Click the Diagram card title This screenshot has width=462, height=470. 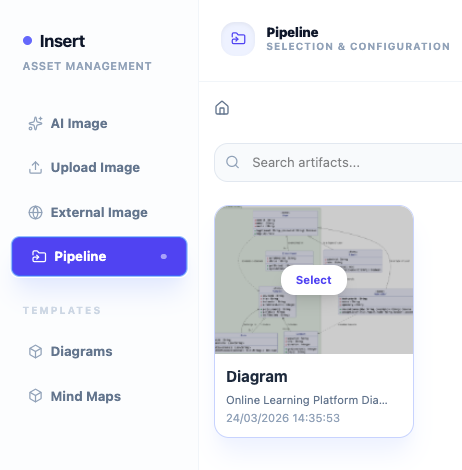click(257, 377)
